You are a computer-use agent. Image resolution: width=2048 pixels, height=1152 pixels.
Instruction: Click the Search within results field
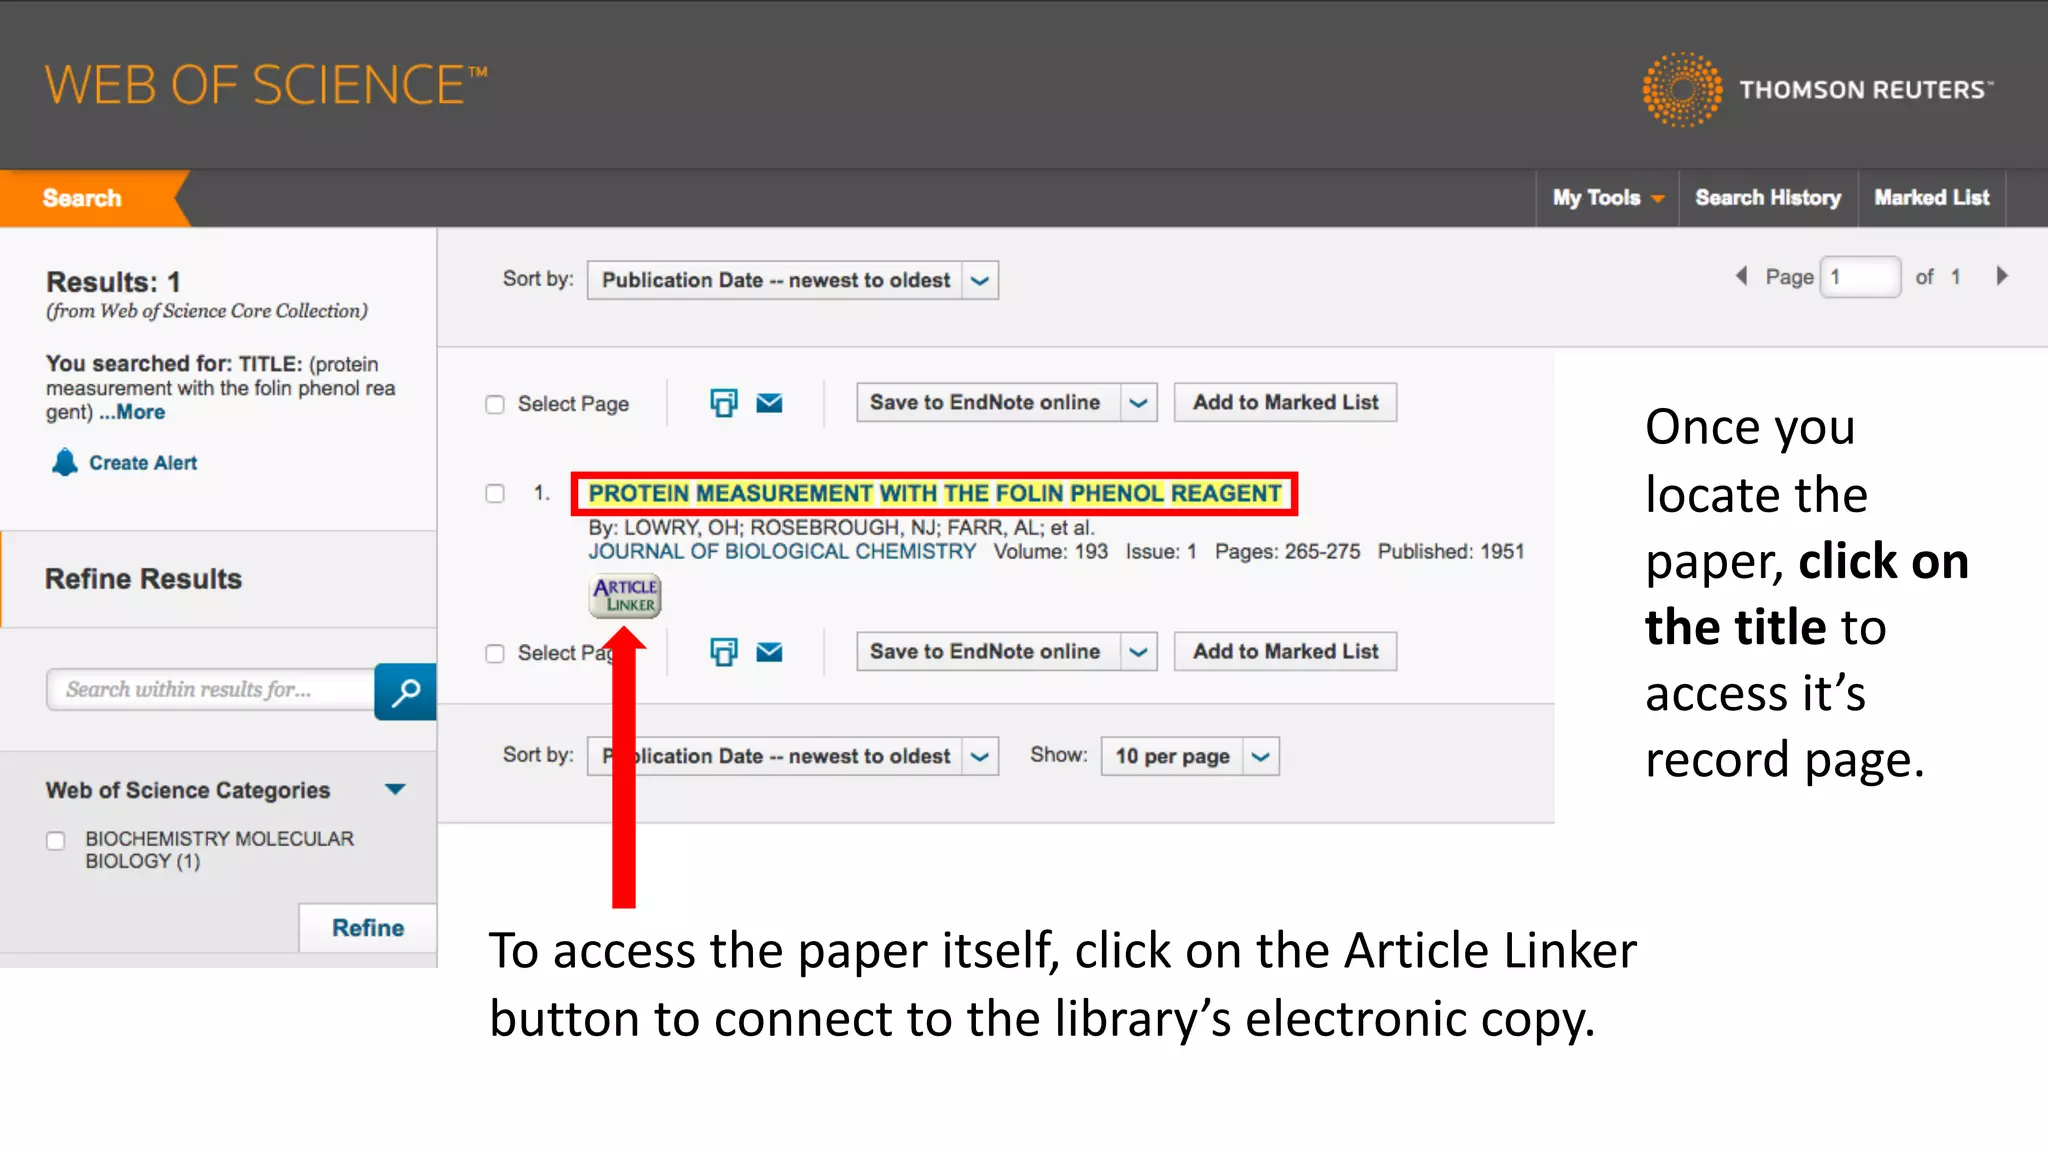pos(210,690)
